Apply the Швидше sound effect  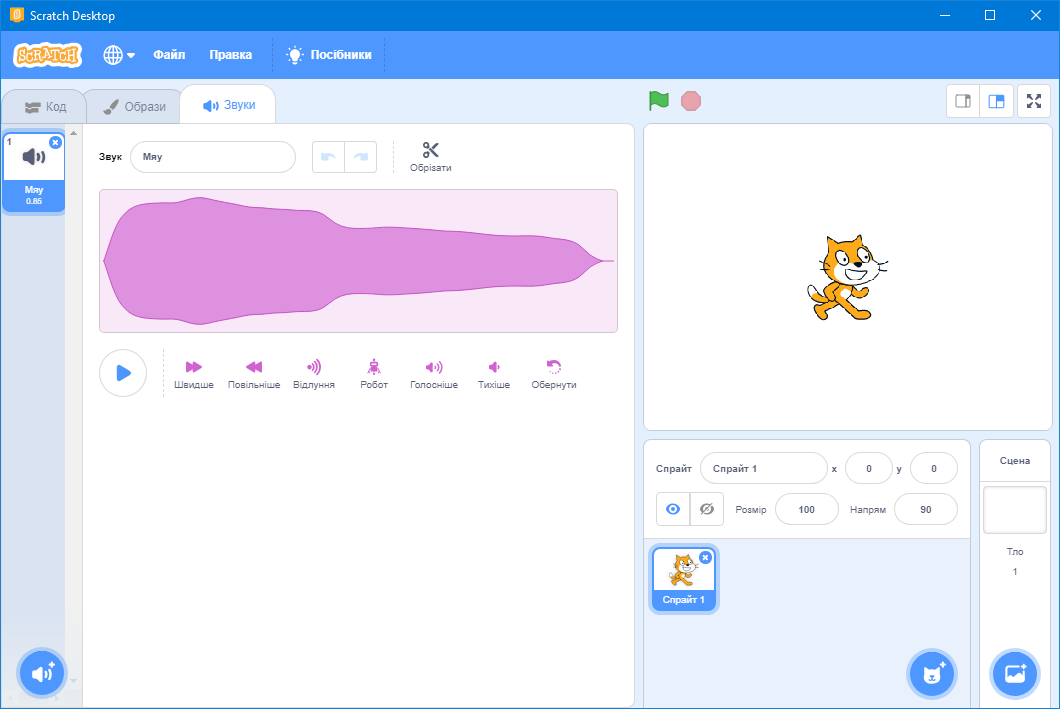point(193,372)
